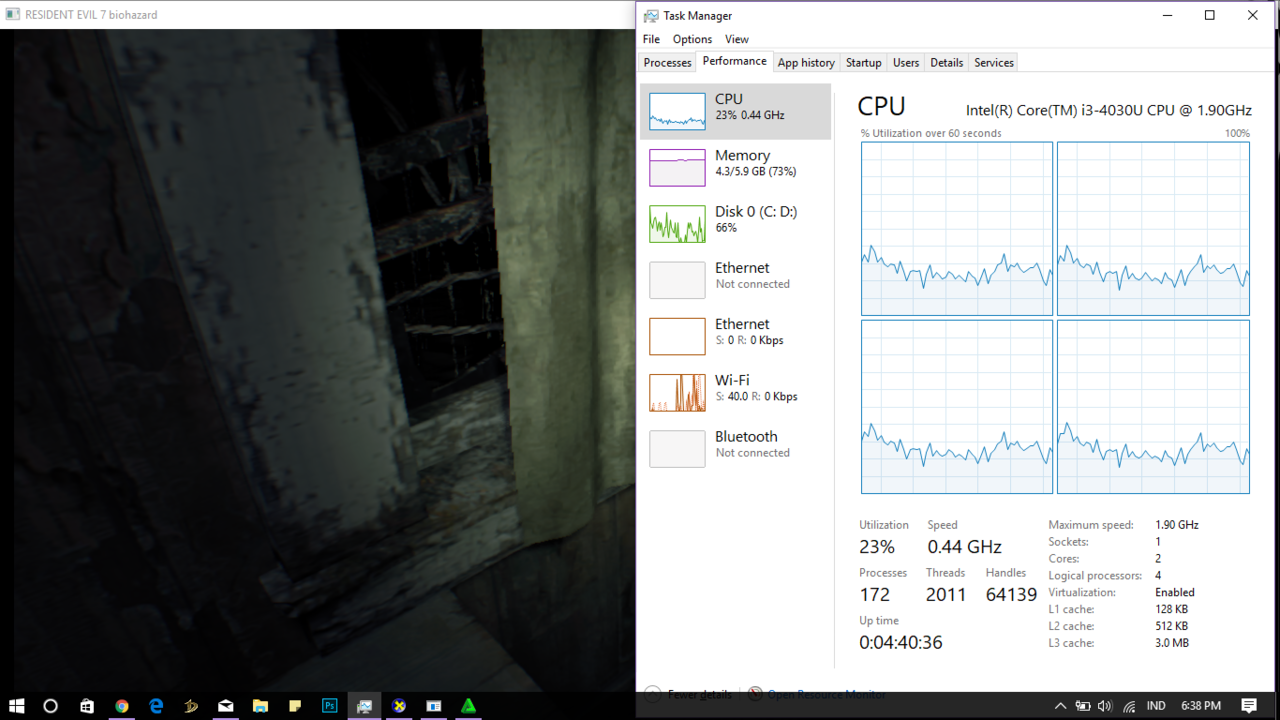Viewport: 1280px width, 720px height.
Task: Switch to the Startup tab
Action: point(863,62)
